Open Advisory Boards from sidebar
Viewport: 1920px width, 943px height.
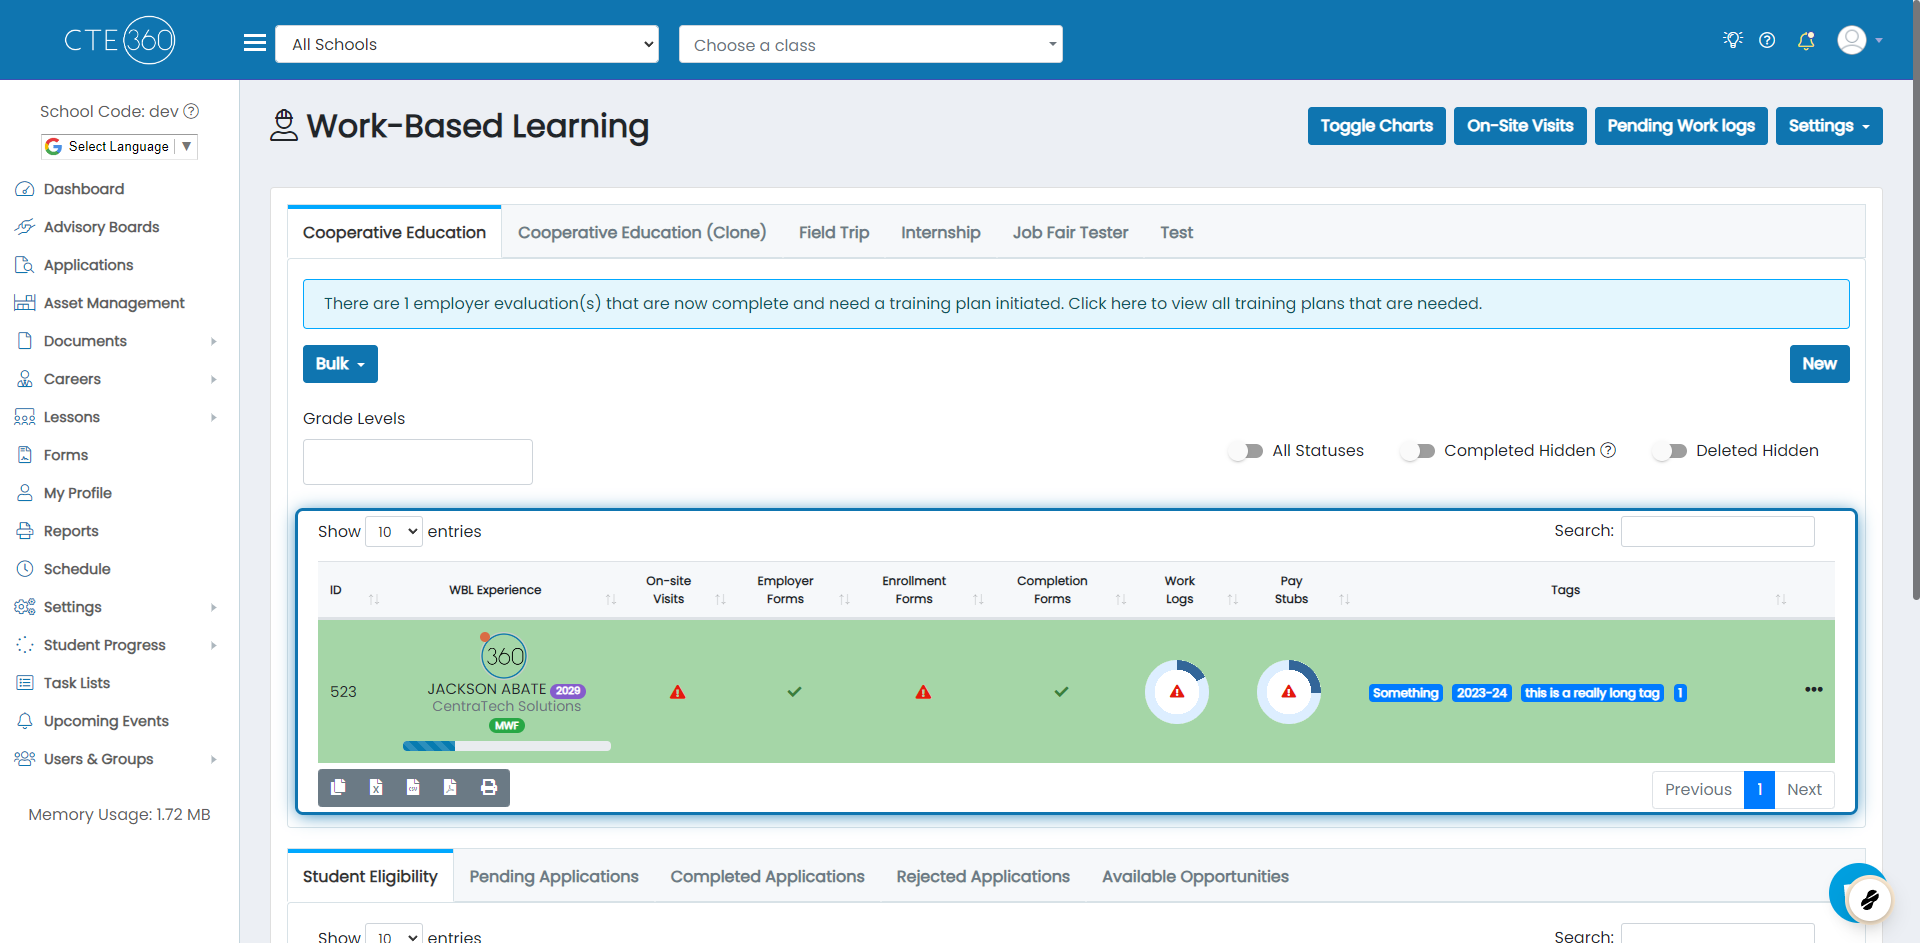click(x=101, y=227)
